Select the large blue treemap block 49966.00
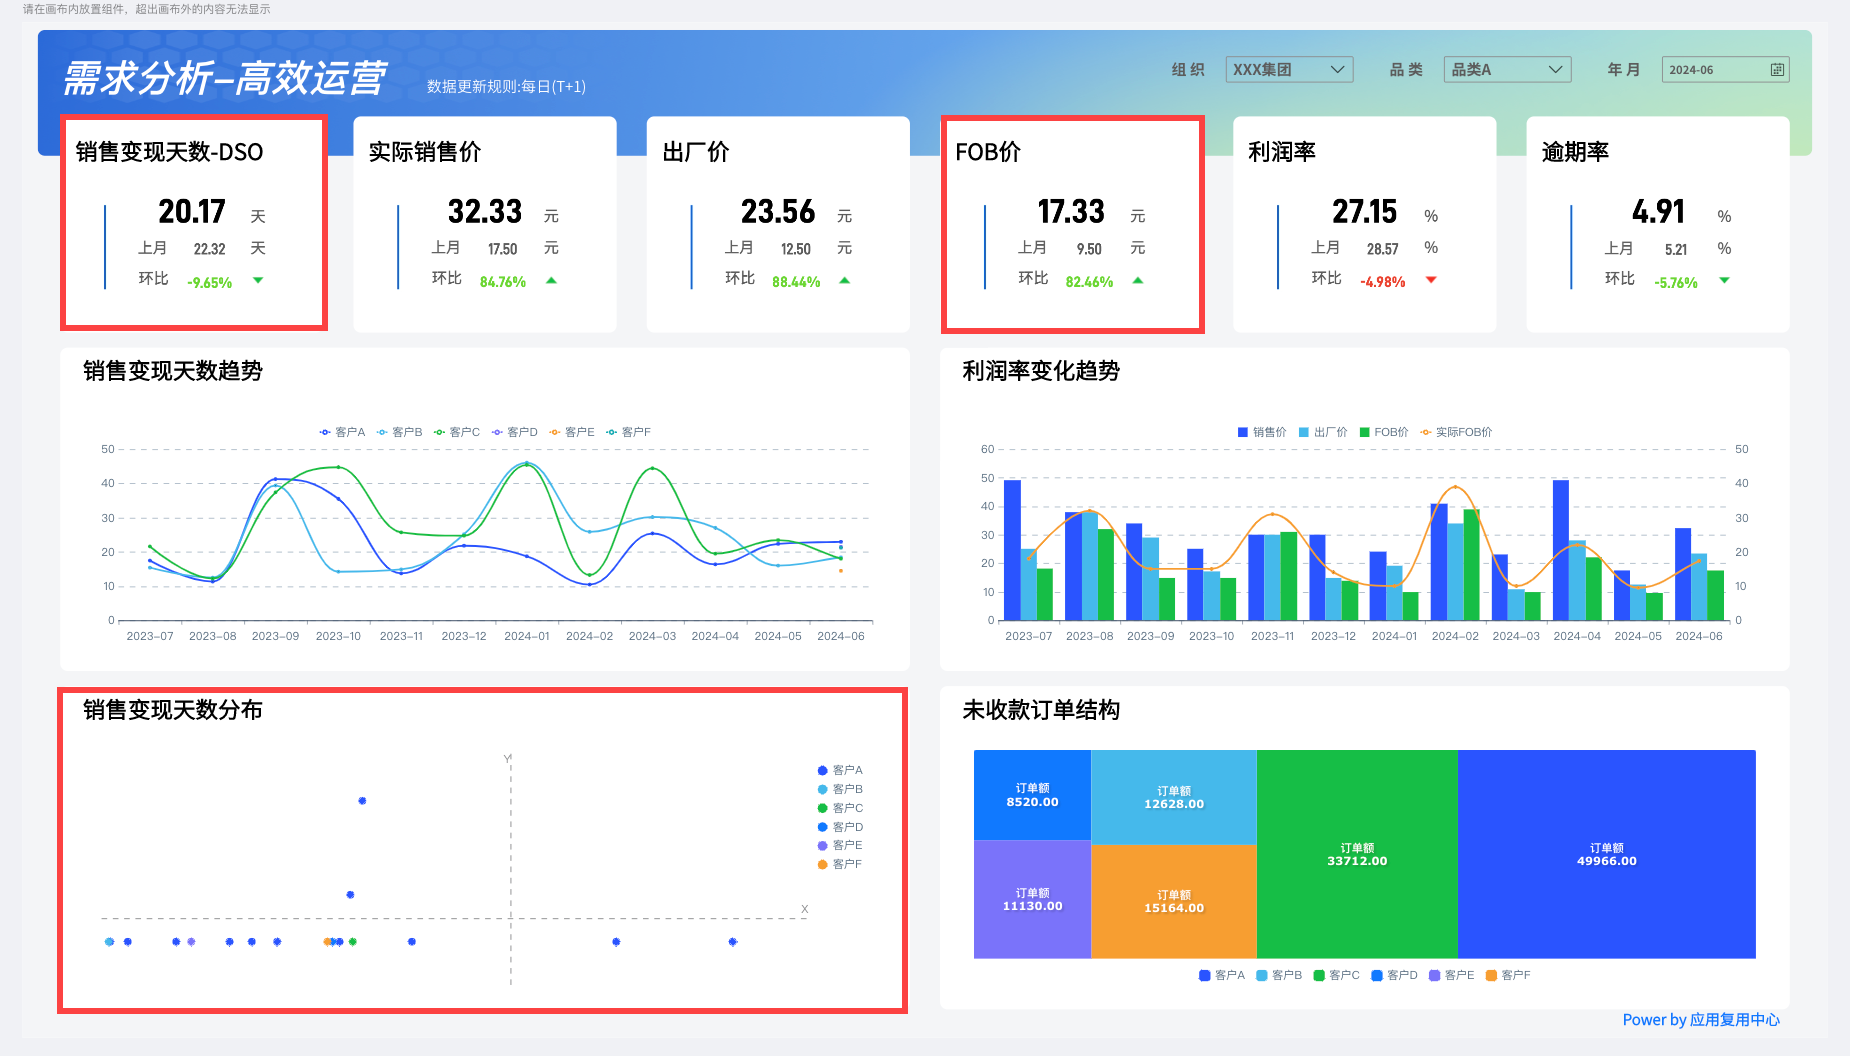The width and height of the screenshot is (1850, 1056). pos(1607,854)
